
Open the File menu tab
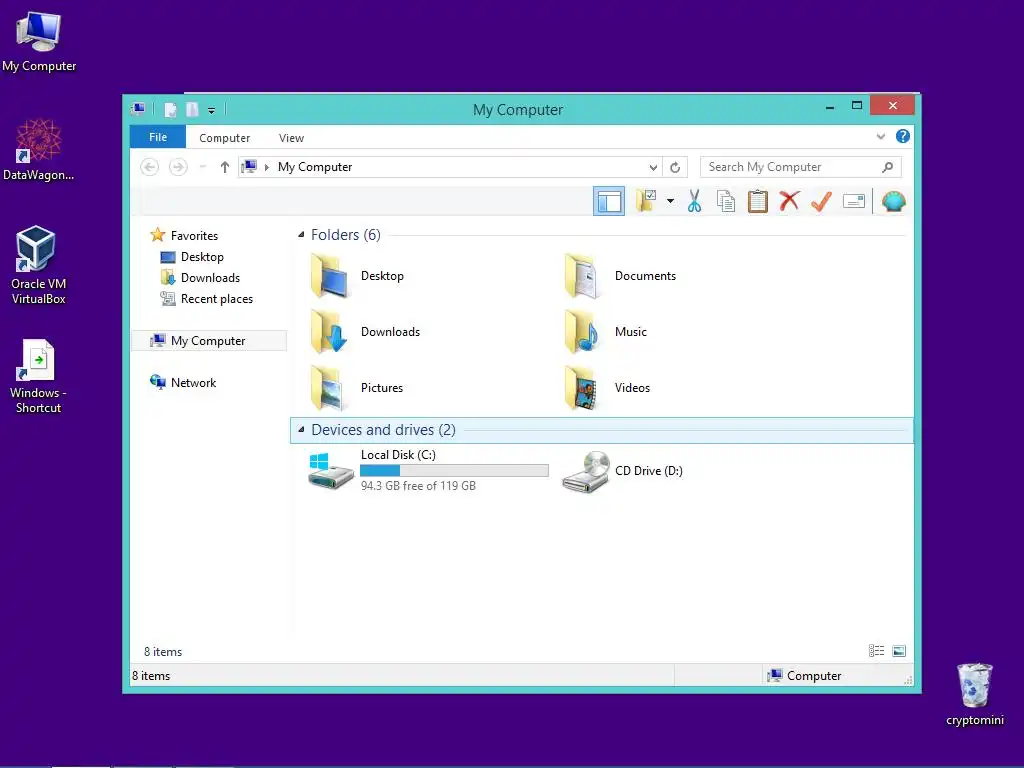(x=157, y=137)
